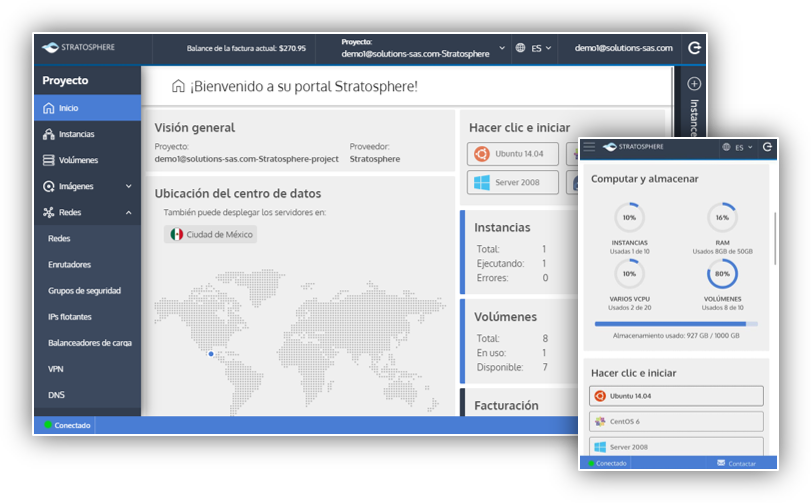
Task: Click the mobile view vertical scrollbar
Action: pyautogui.click(x=775, y=239)
